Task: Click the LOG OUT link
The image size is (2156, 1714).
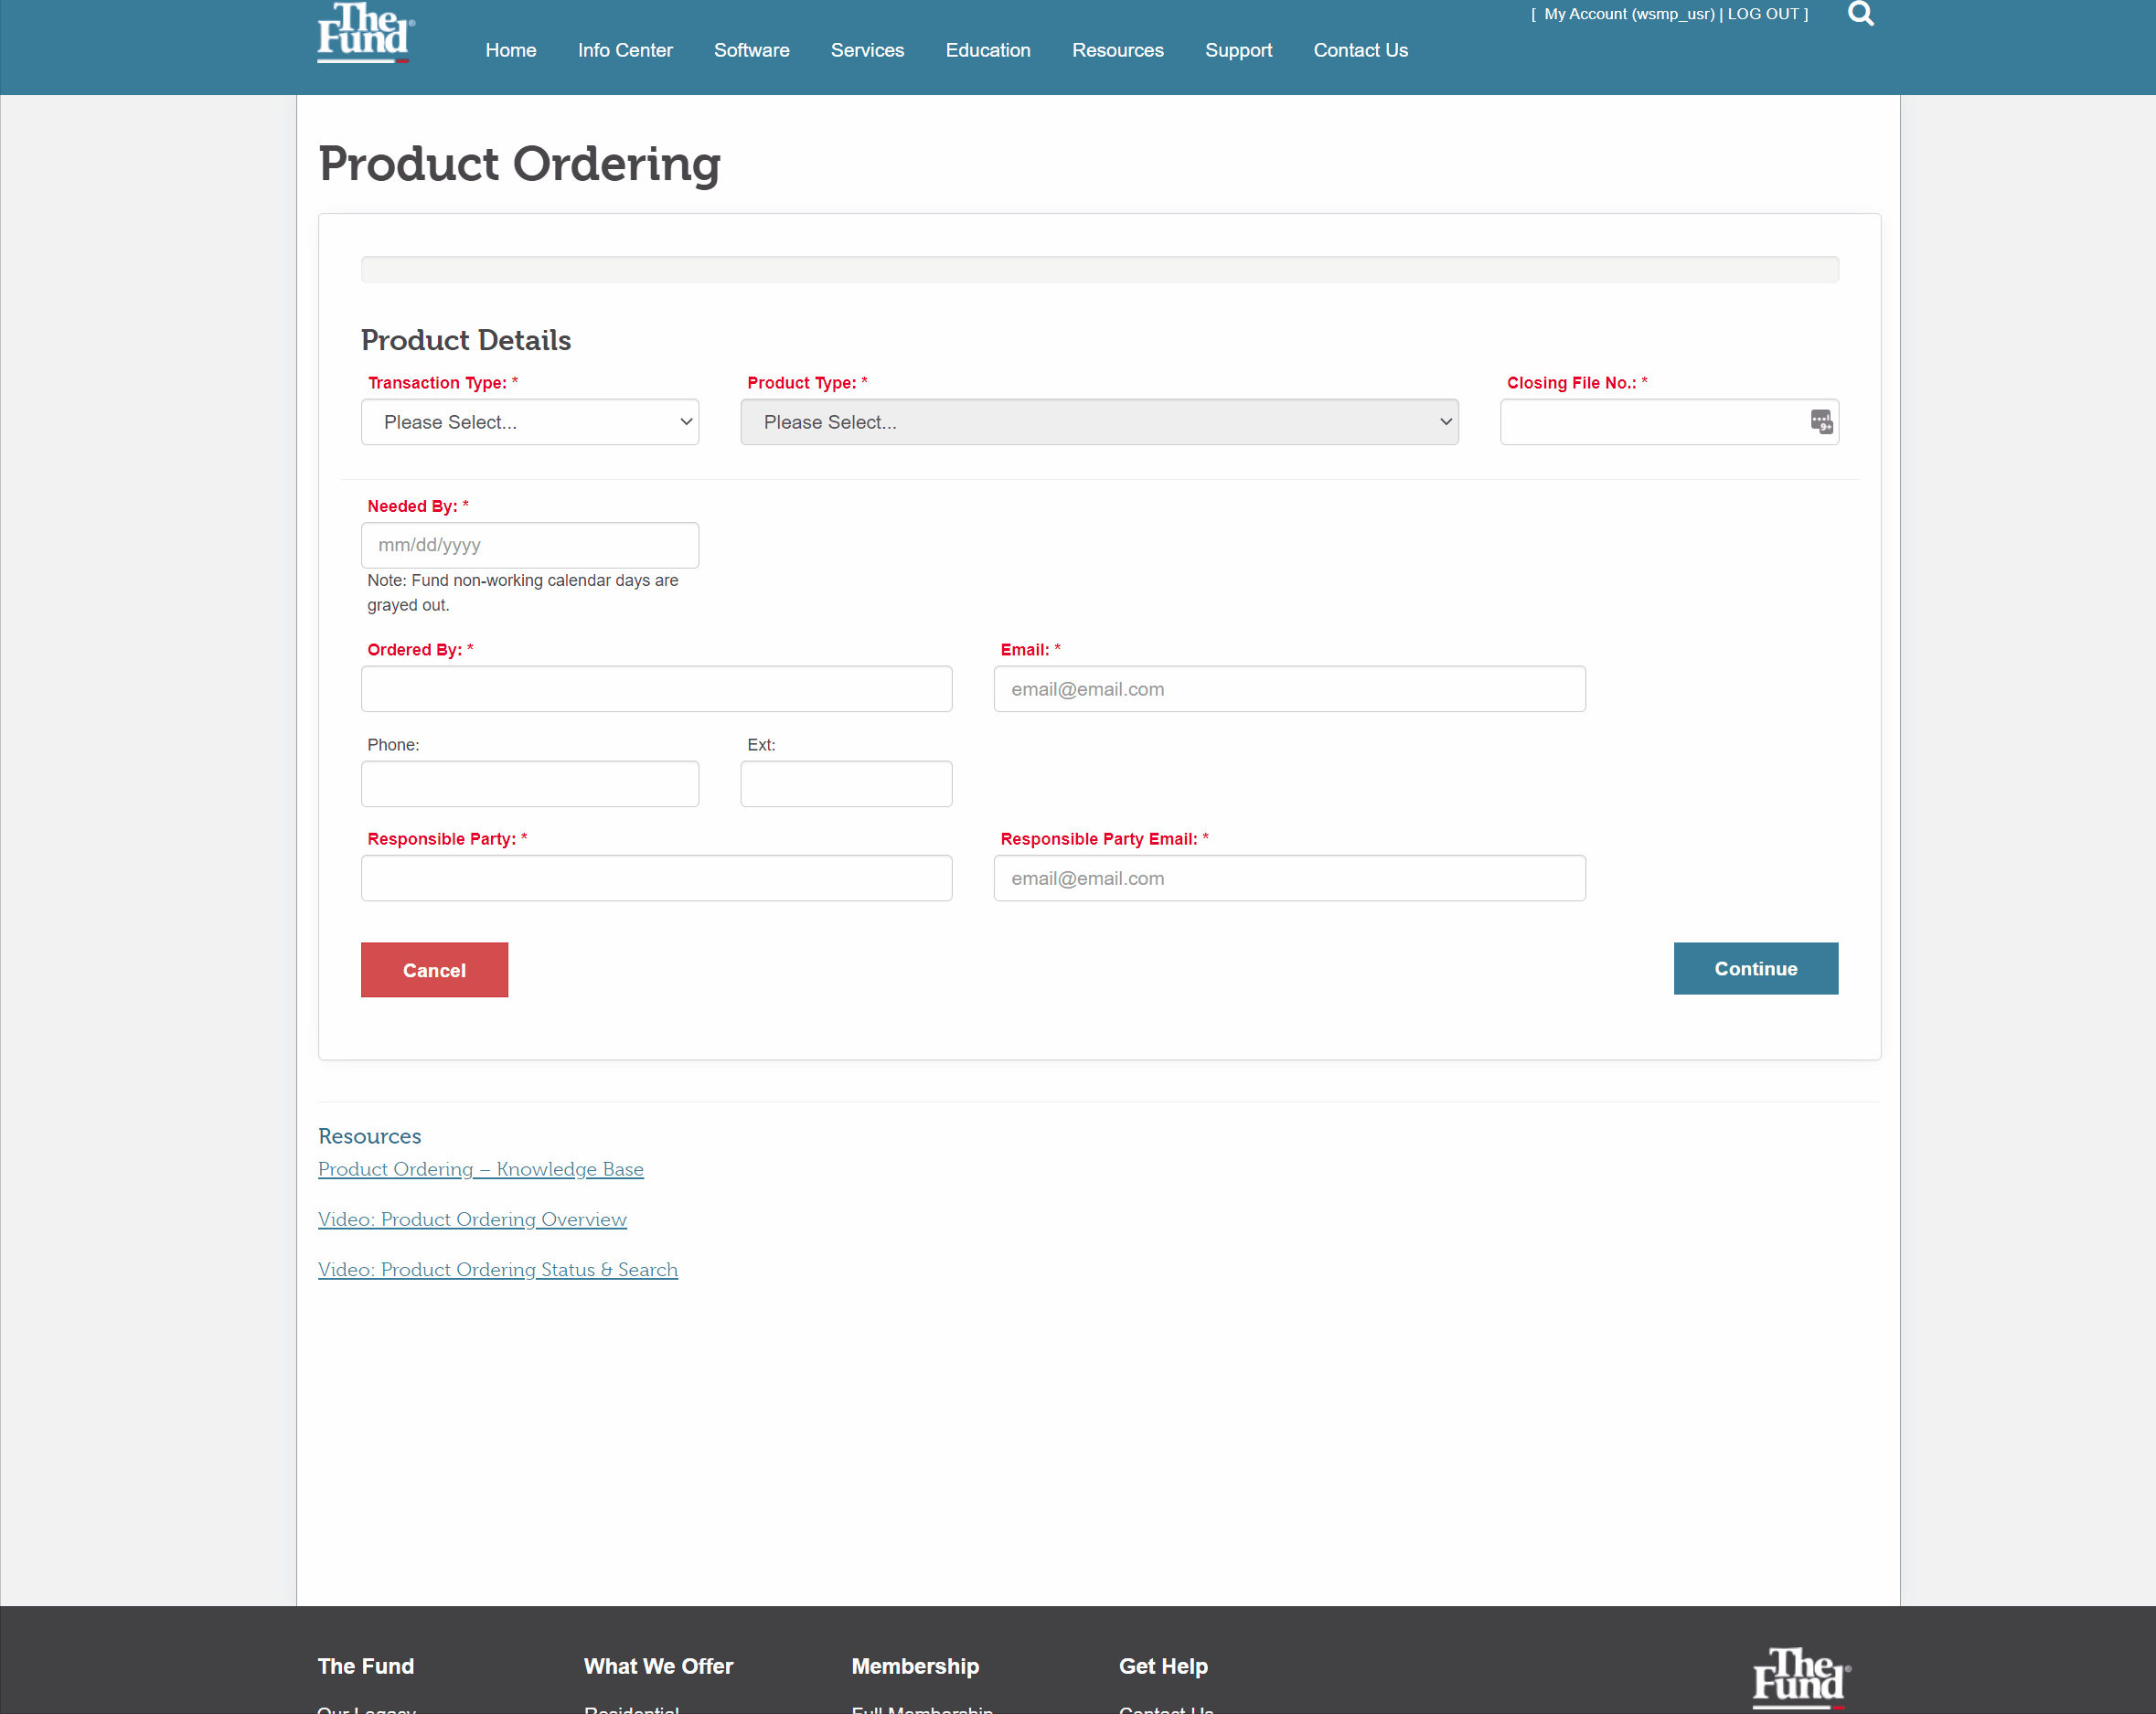Action: (x=1763, y=14)
